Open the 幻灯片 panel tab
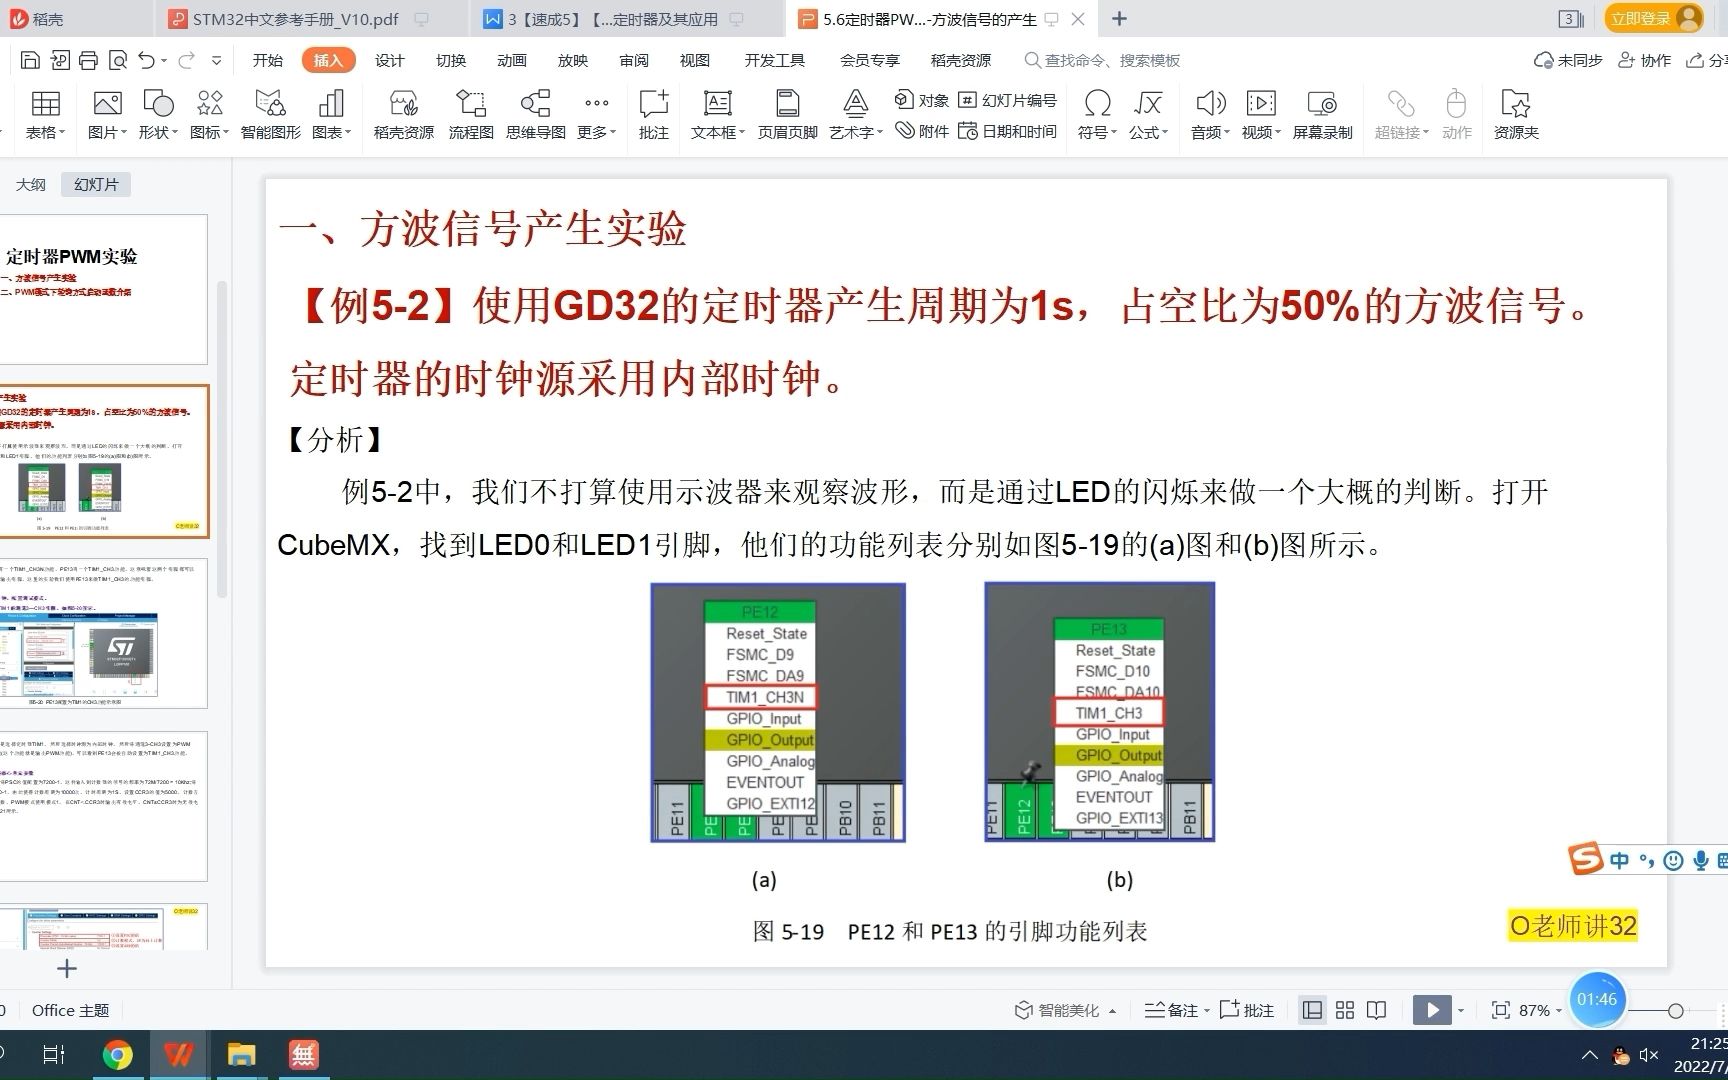Image resolution: width=1728 pixels, height=1080 pixels. [95, 183]
